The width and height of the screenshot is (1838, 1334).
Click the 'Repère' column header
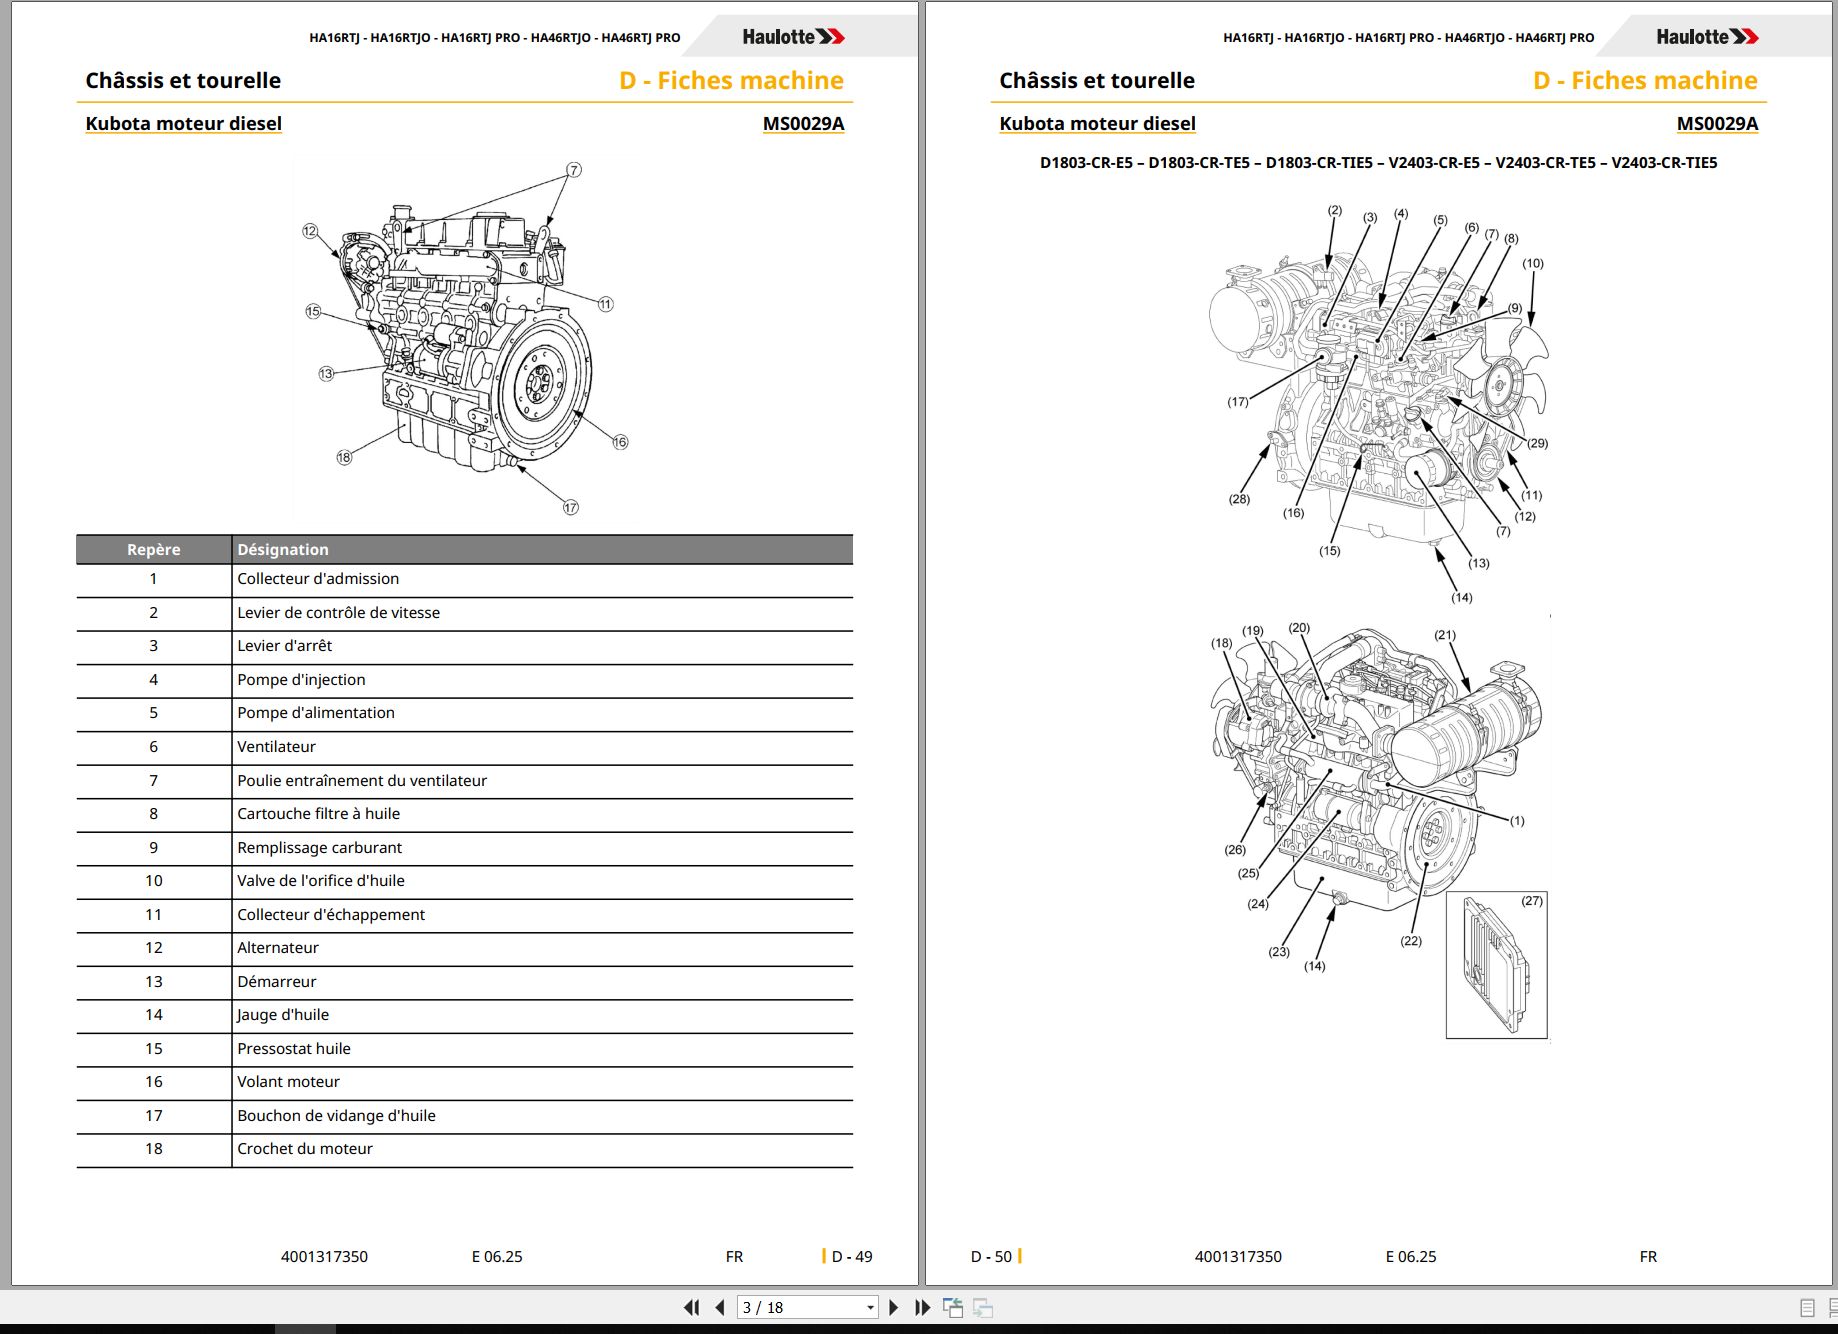pyautogui.click(x=154, y=549)
